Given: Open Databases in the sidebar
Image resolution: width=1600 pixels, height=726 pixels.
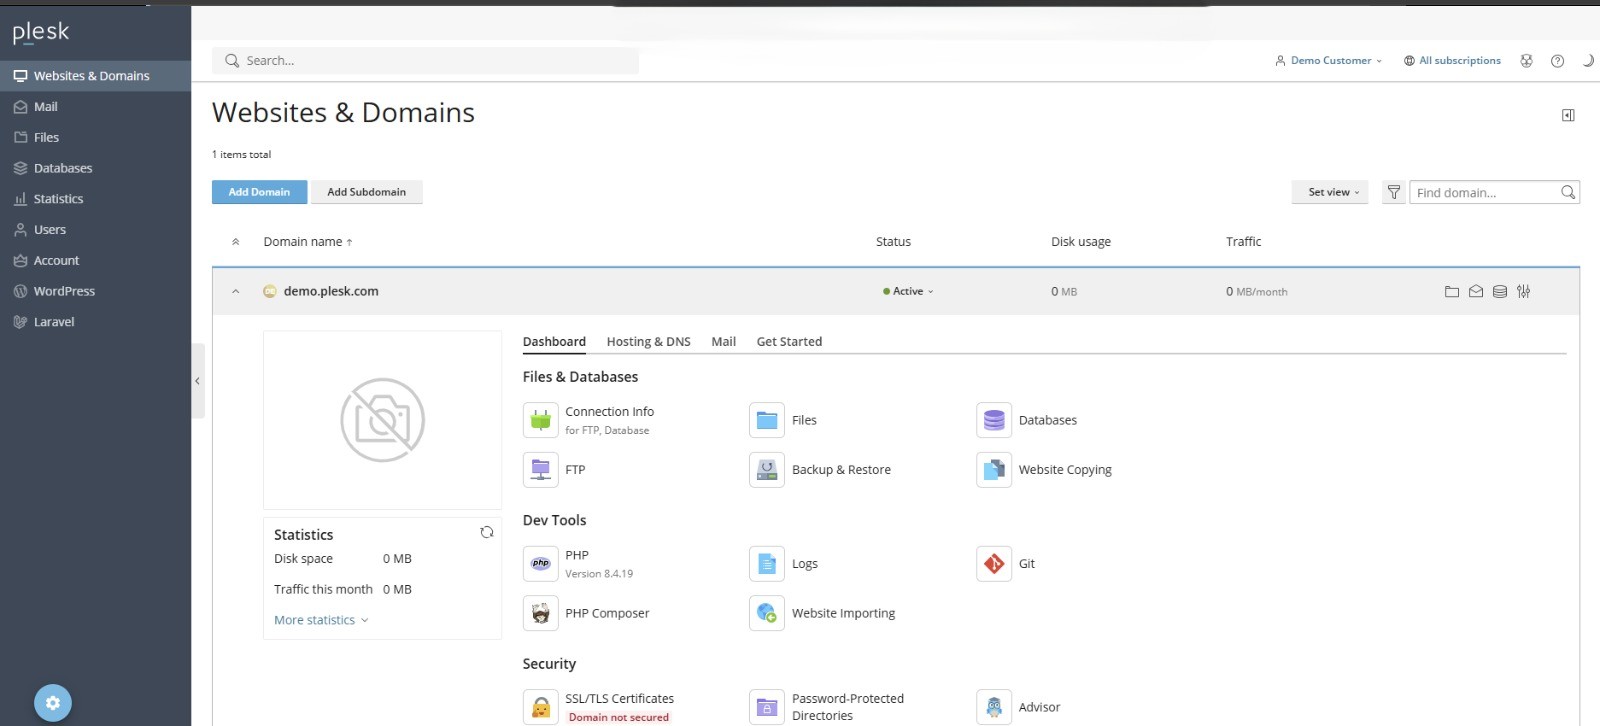Looking at the screenshot, I should (95, 168).
